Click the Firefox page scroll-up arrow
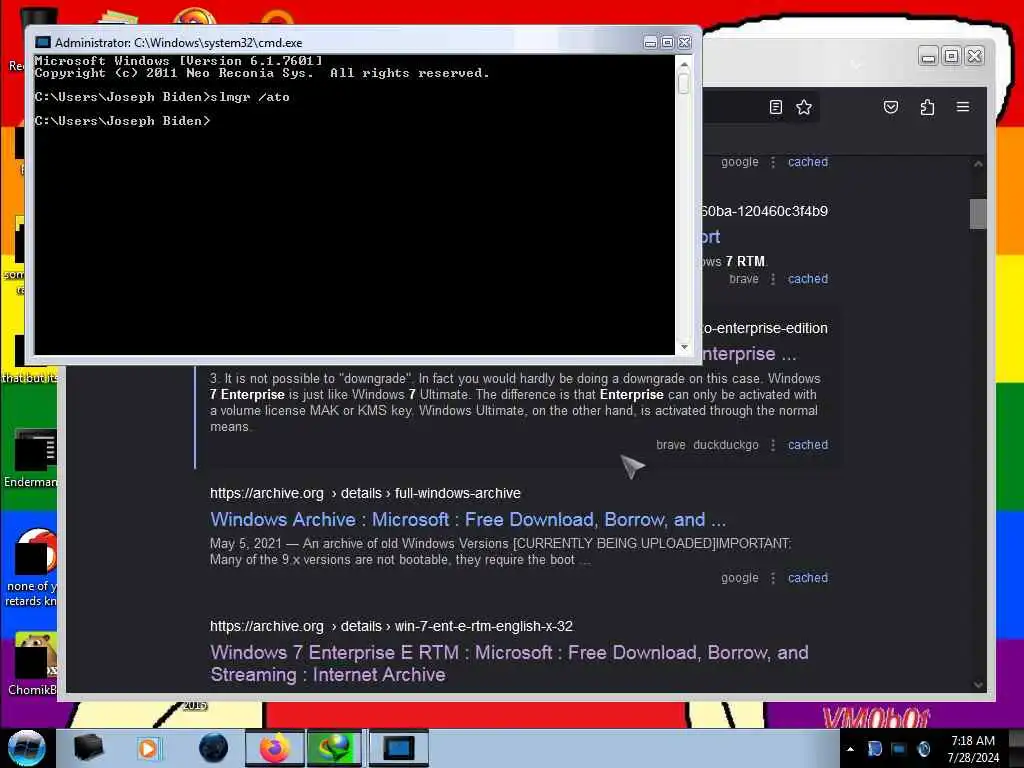The image size is (1024, 768). [978, 164]
